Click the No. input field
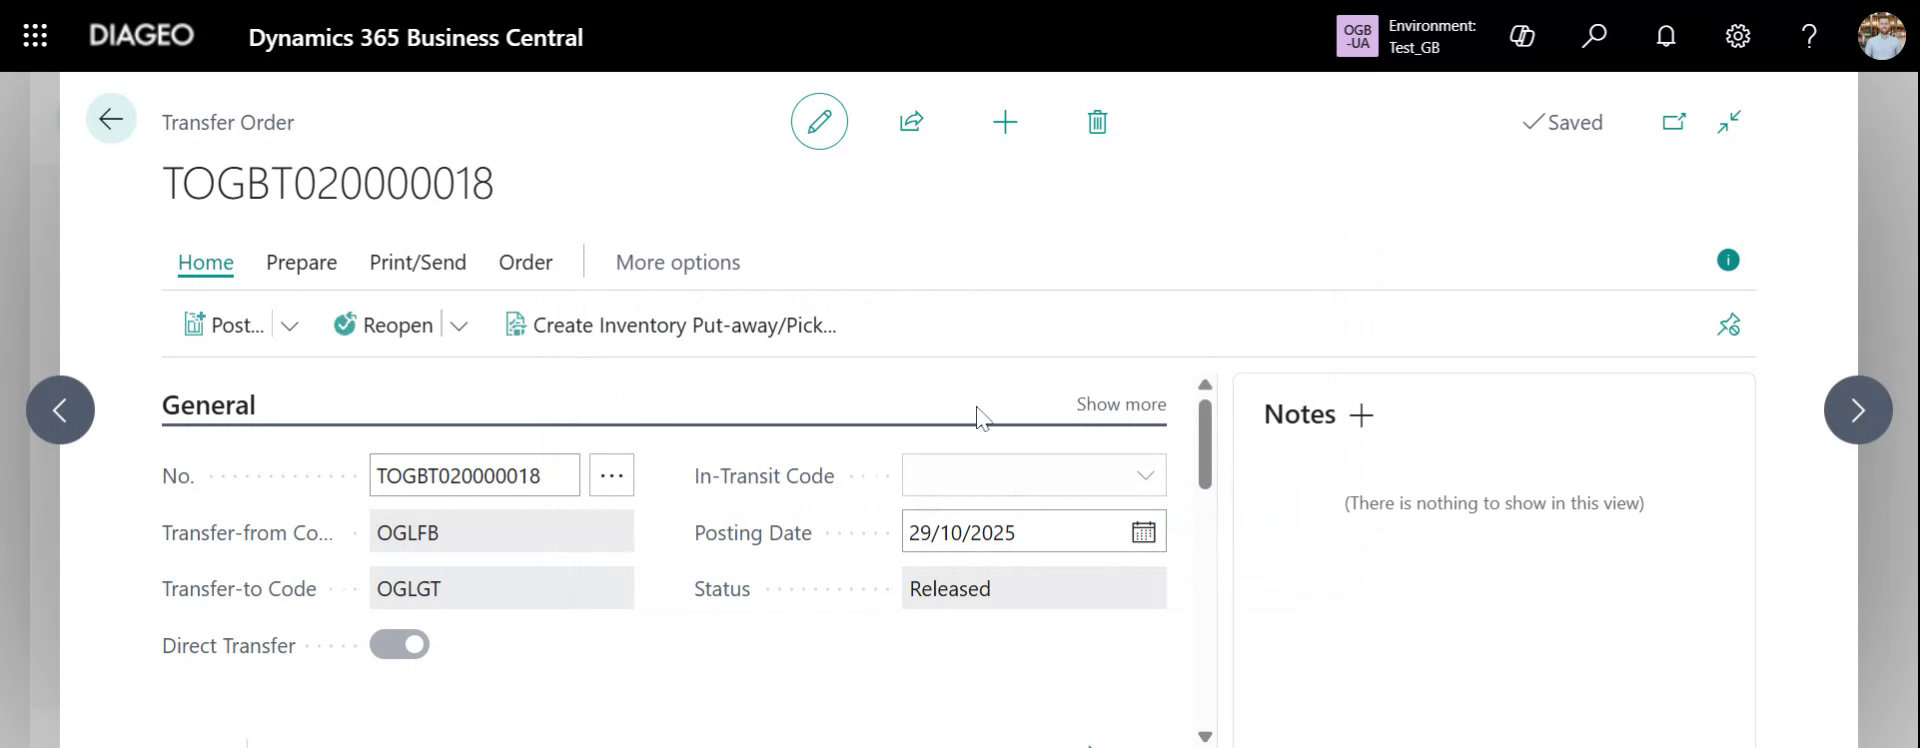The width and height of the screenshot is (1920, 748). (474, 475)
